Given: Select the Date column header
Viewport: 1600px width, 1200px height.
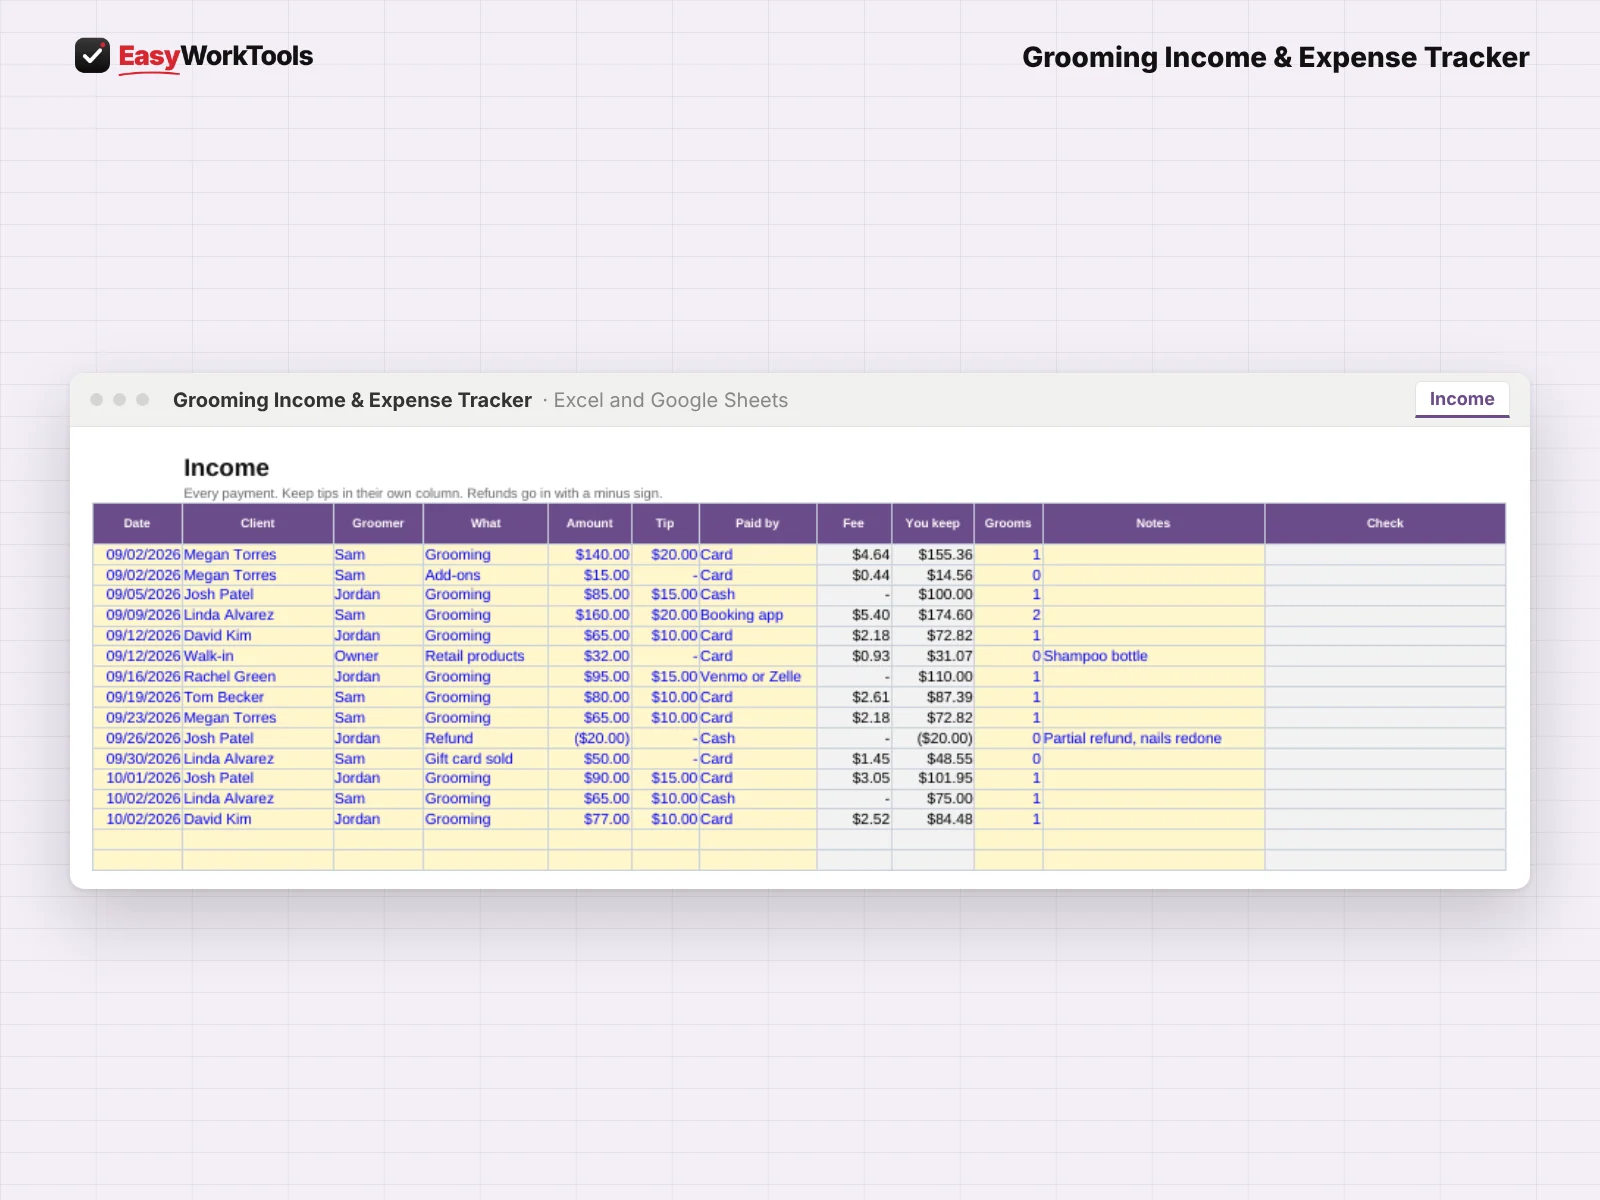Looking at the screenshot, I should tap(137, 523).
